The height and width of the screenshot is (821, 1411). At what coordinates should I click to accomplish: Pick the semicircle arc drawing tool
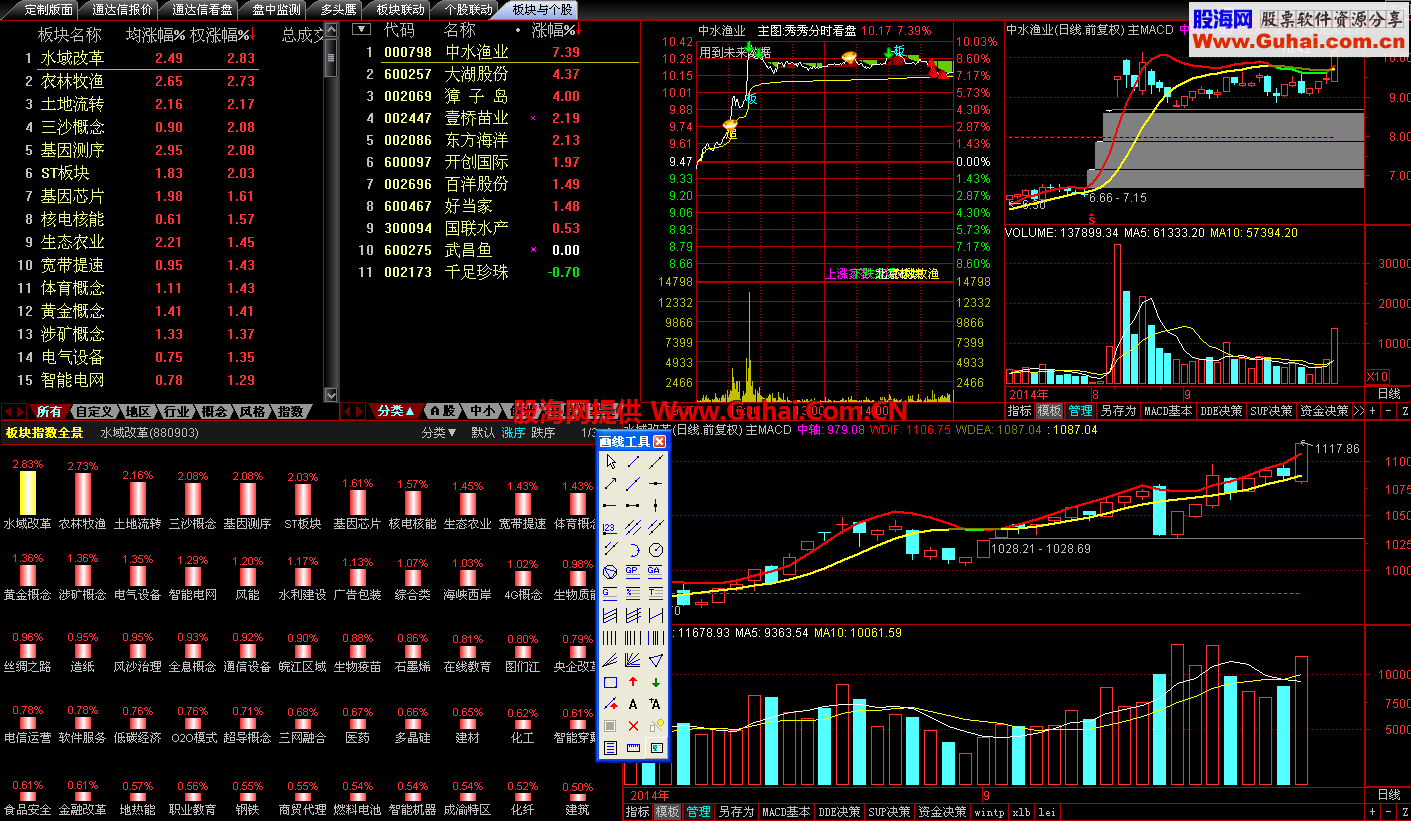point(633,549)
